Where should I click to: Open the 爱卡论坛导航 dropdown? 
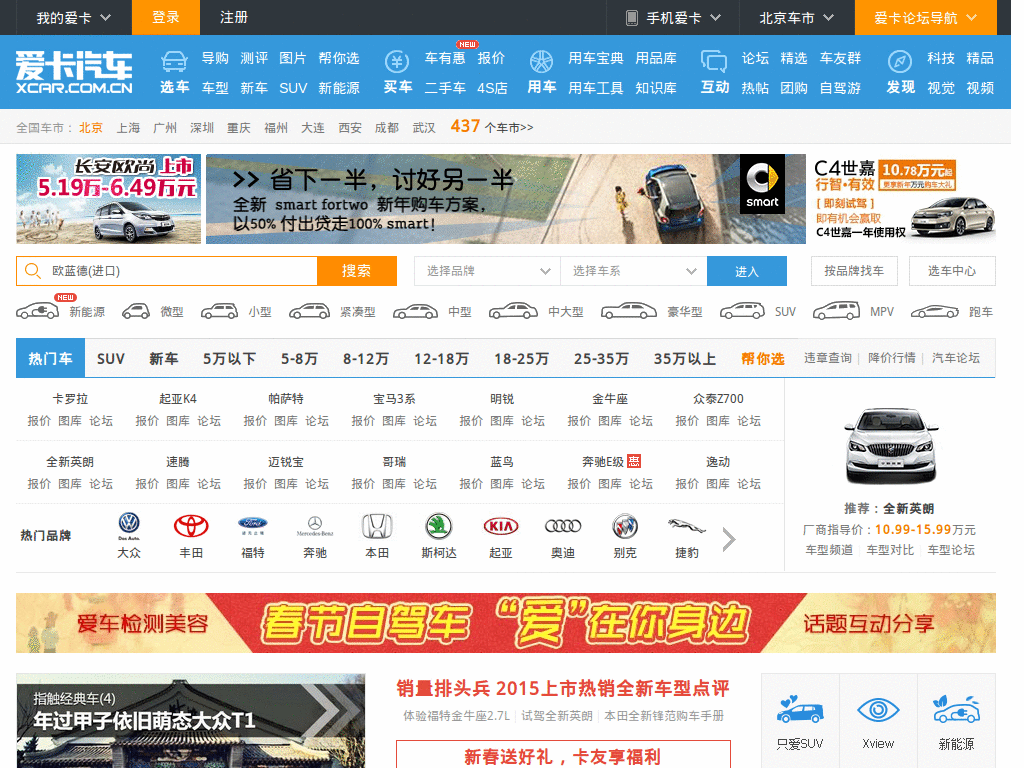pyautogui.click(x=925, y=18)
